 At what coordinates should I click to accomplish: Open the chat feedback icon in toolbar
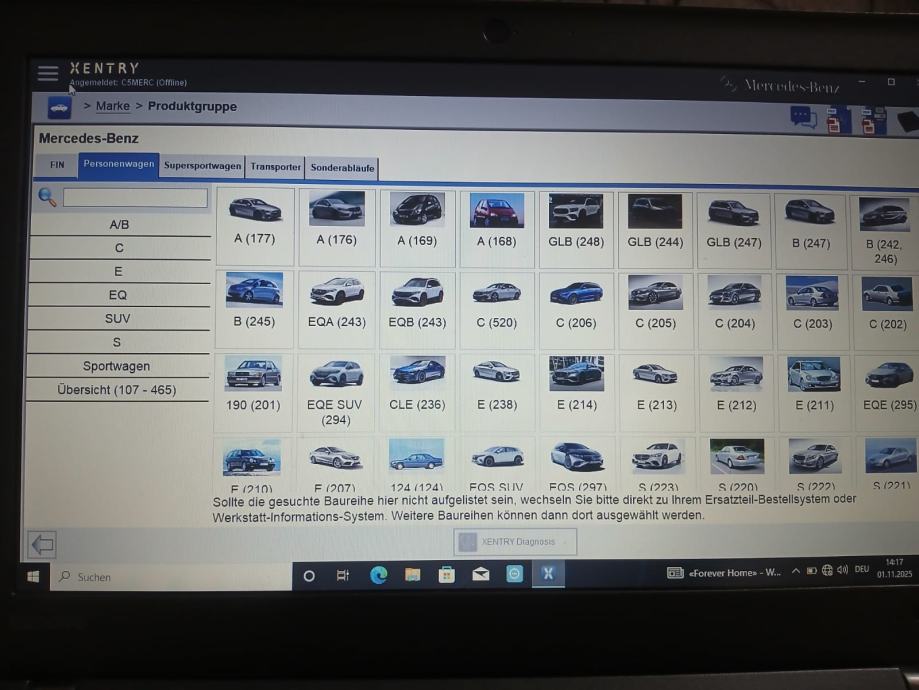pos(804,117)
